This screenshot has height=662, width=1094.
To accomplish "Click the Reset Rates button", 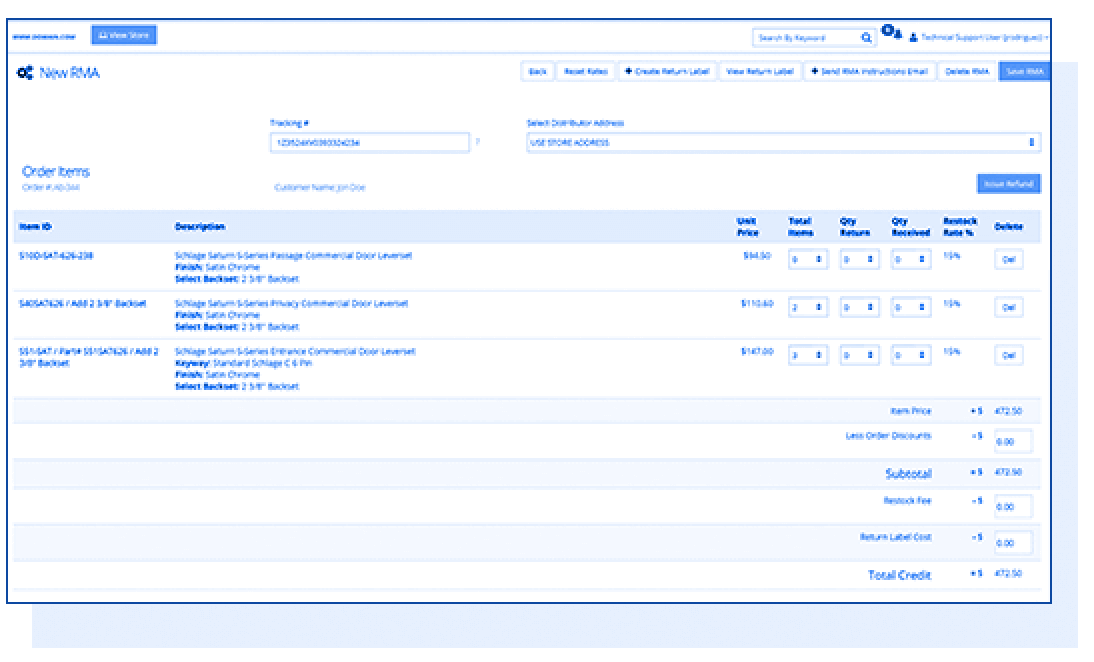I will [x=585, y=72].
